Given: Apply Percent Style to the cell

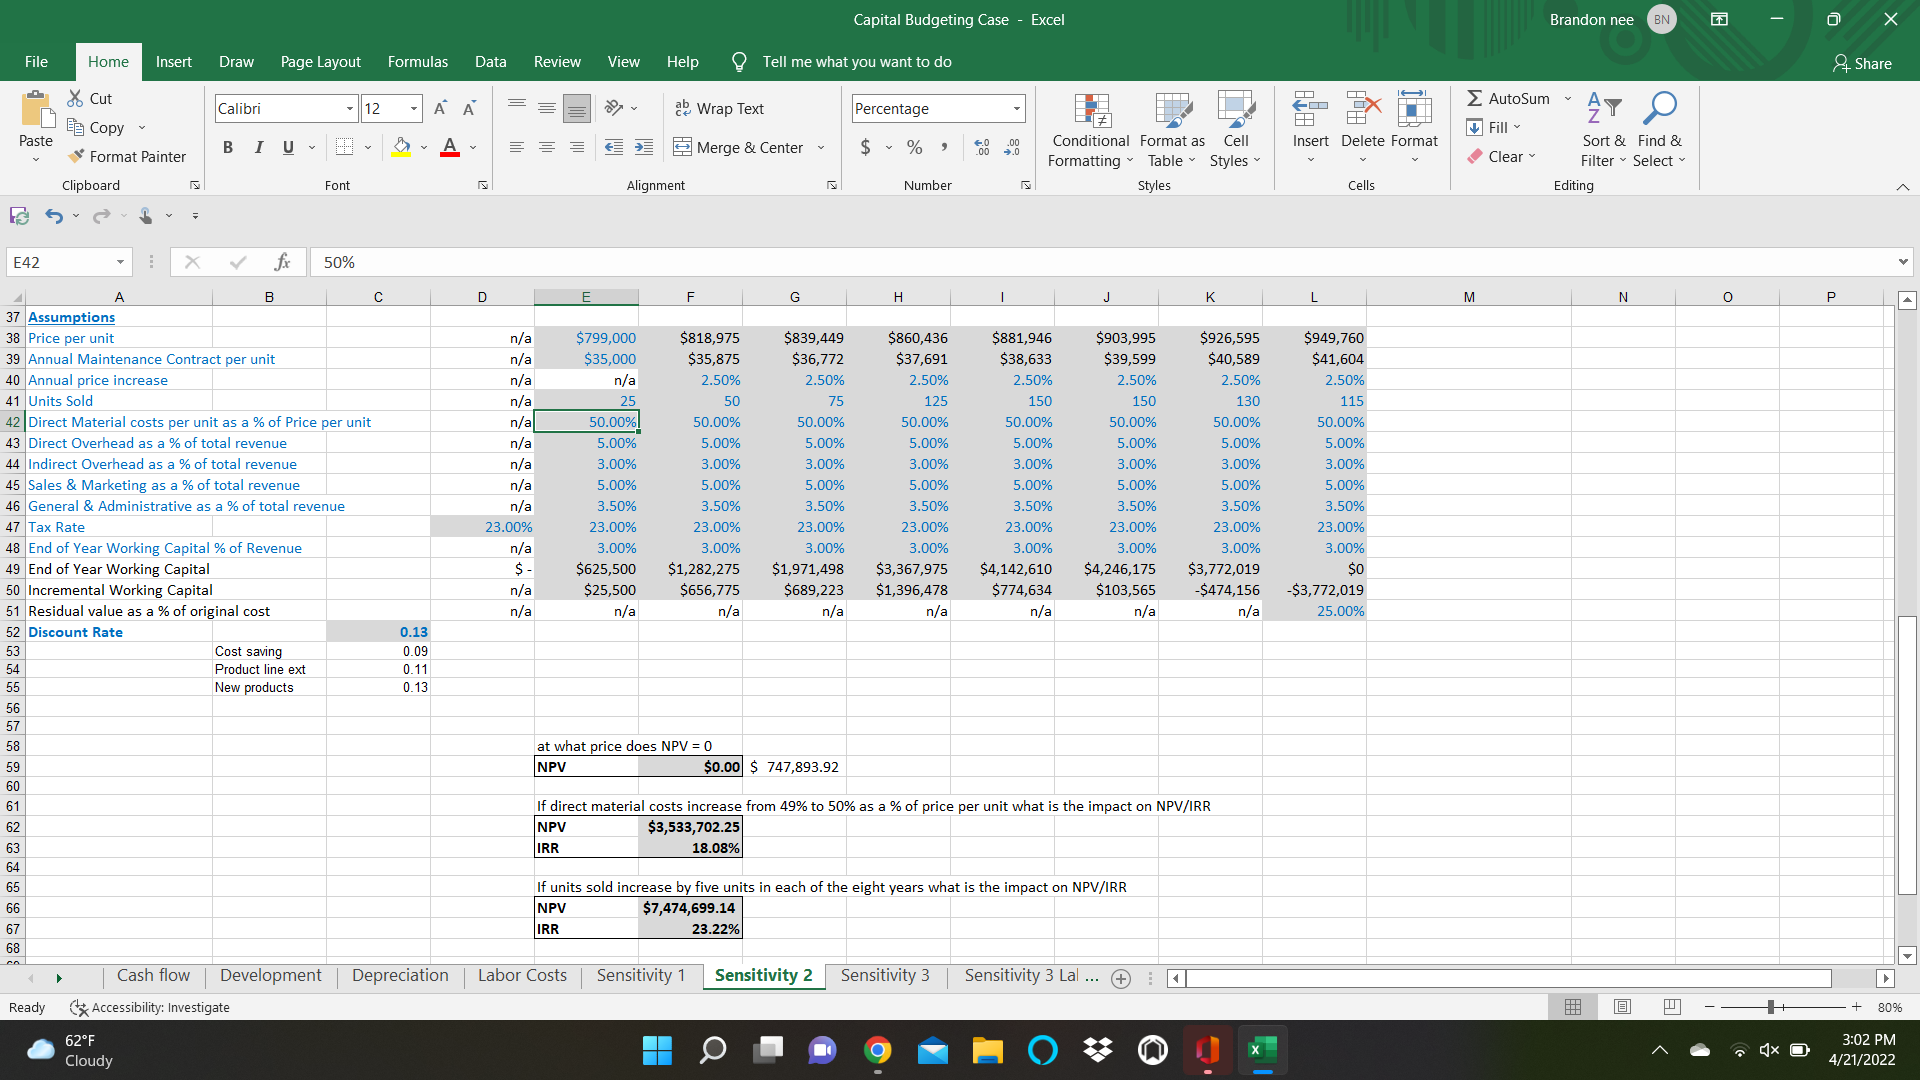Looking at the screenshot, I should pos(913,147).
